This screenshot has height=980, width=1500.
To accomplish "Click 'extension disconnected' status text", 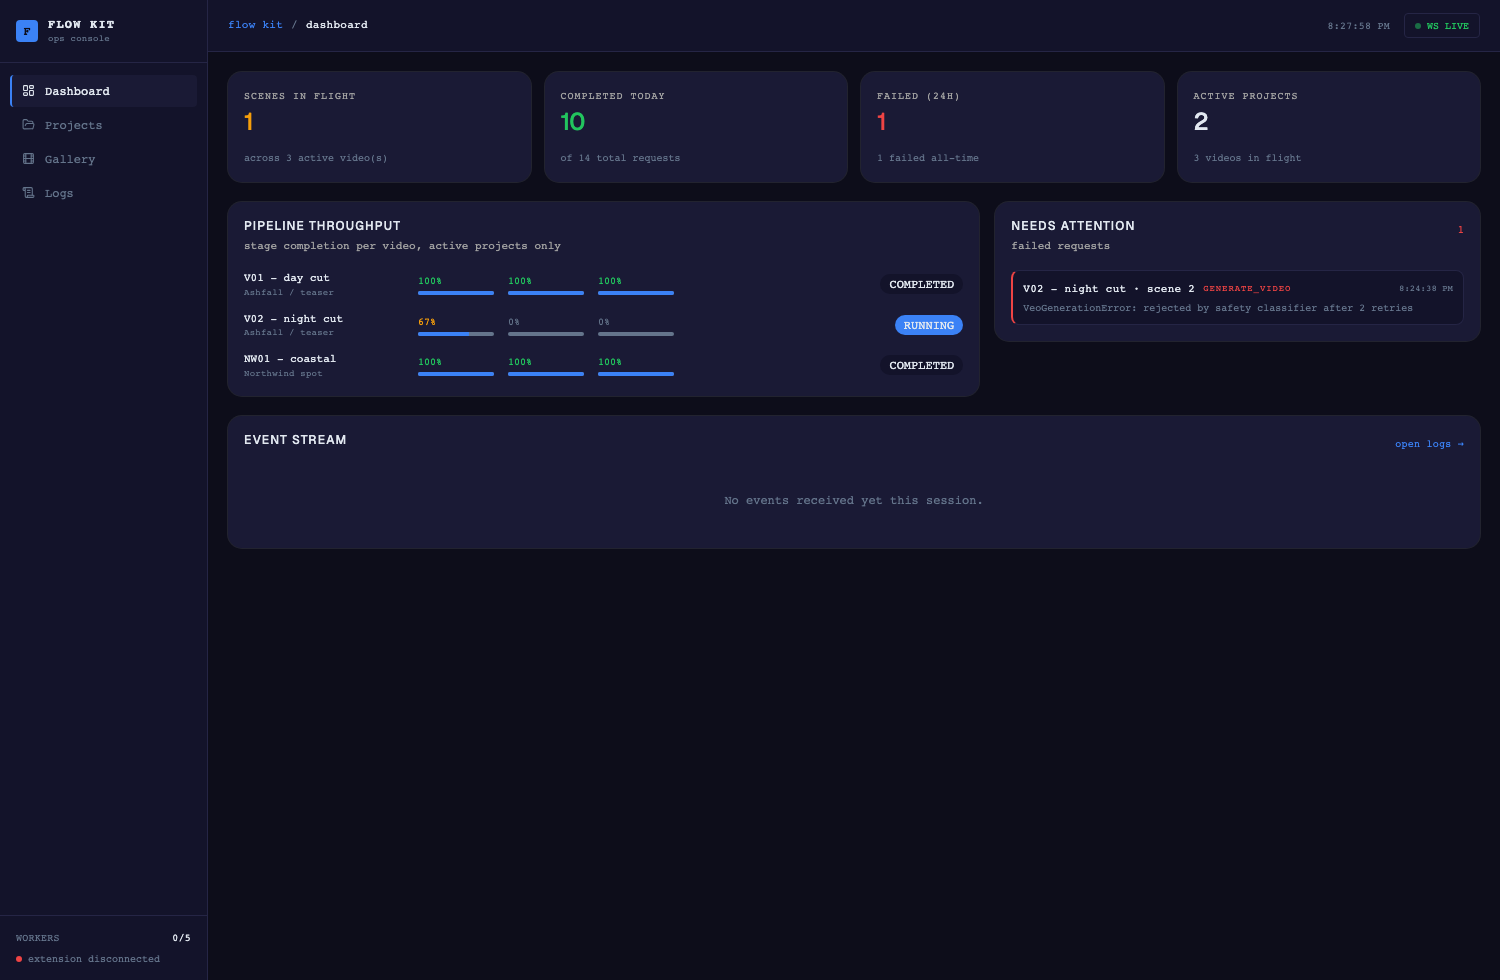I will coord(94,959).
